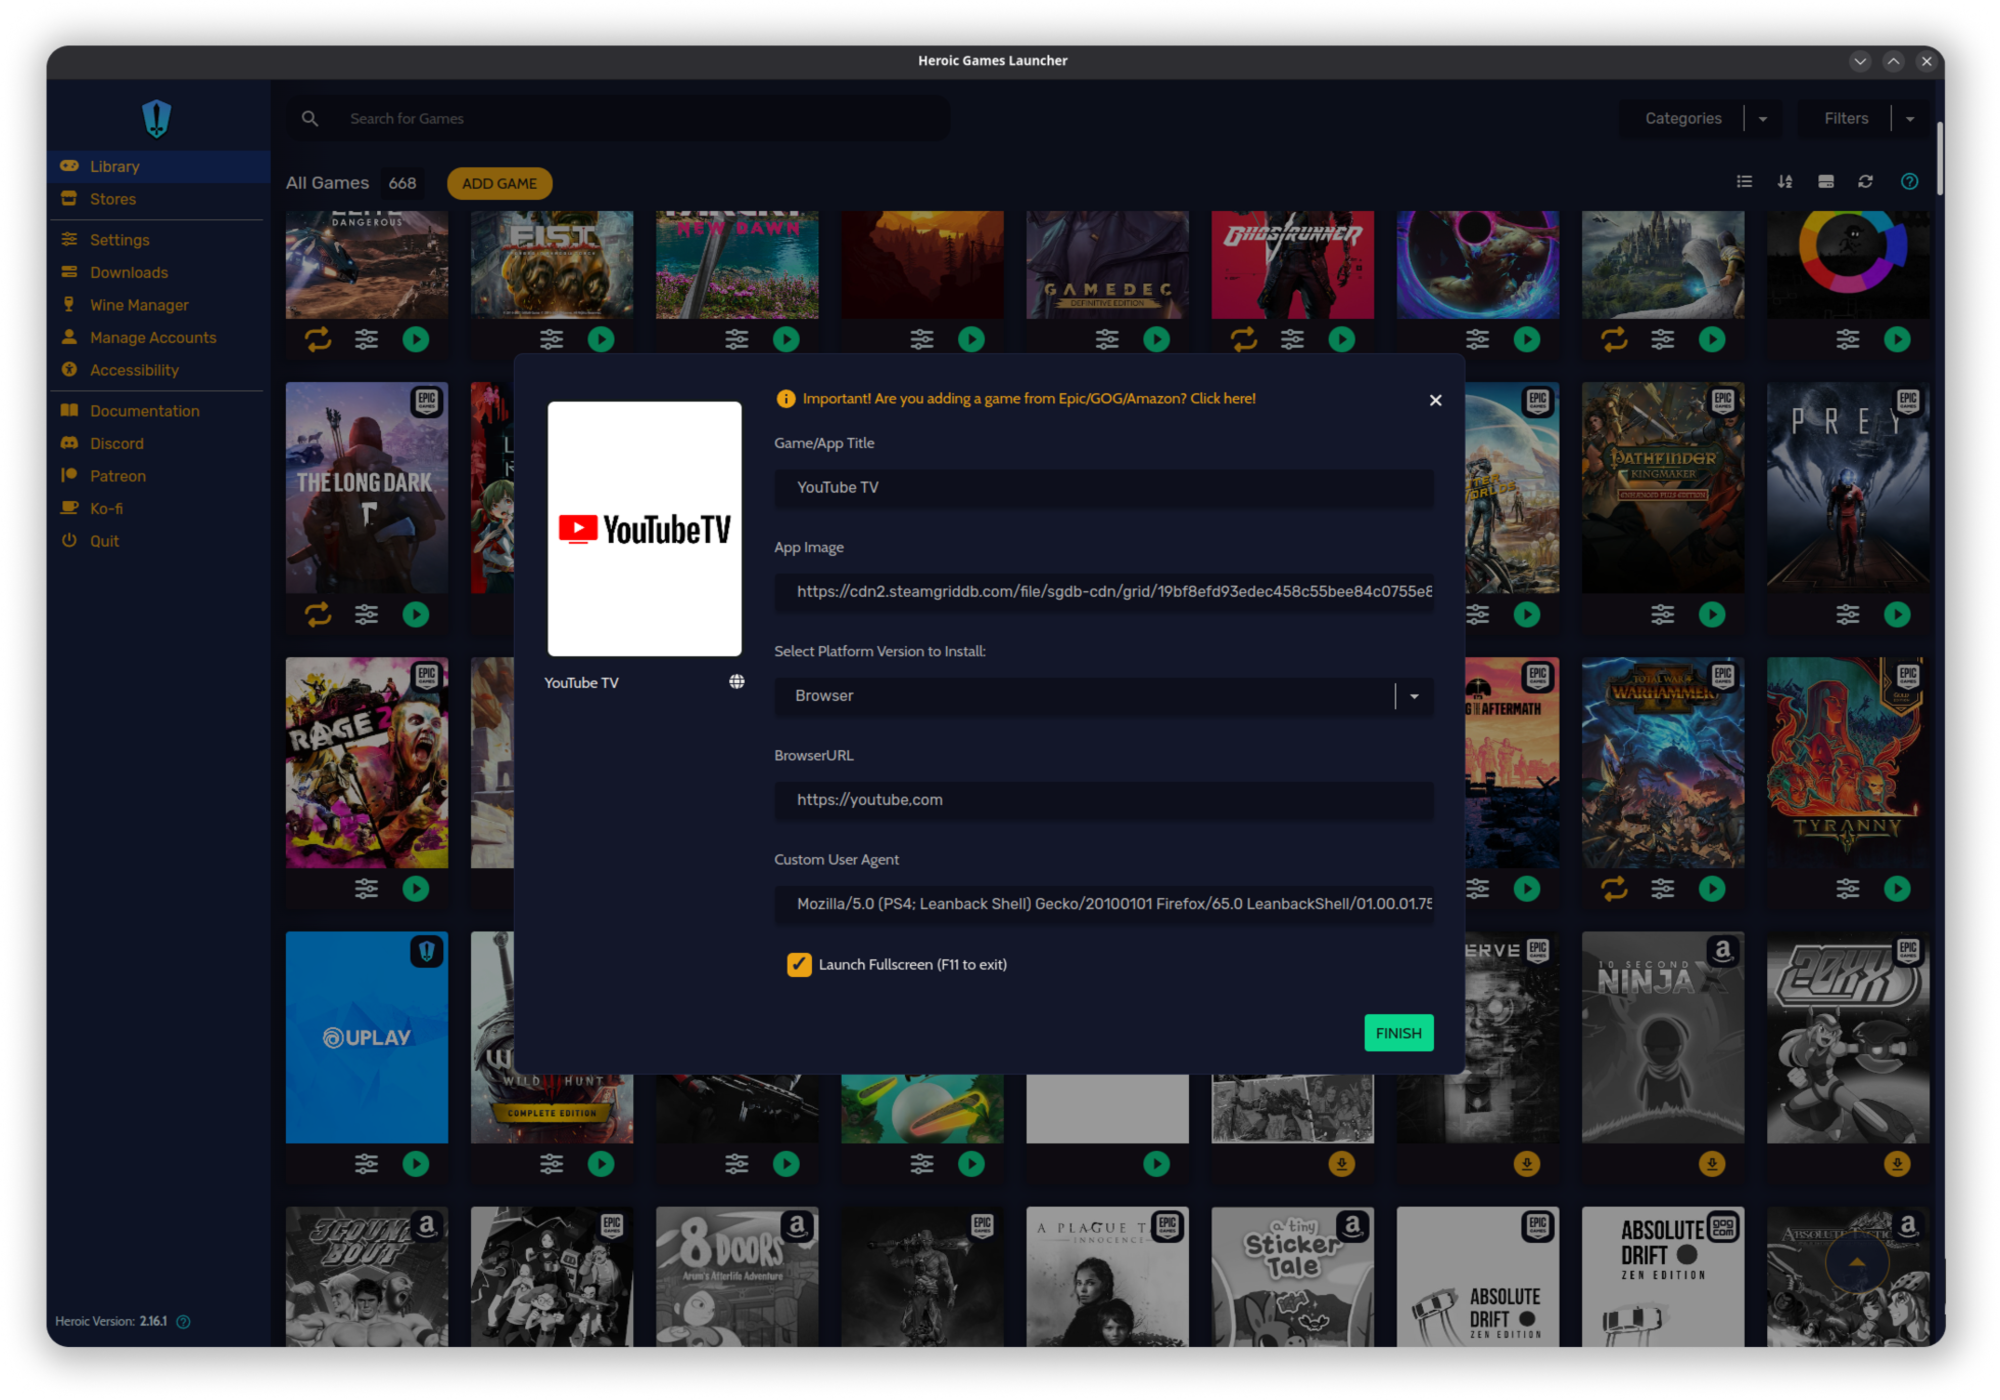Switch library to list view icon

(1744, 181)
